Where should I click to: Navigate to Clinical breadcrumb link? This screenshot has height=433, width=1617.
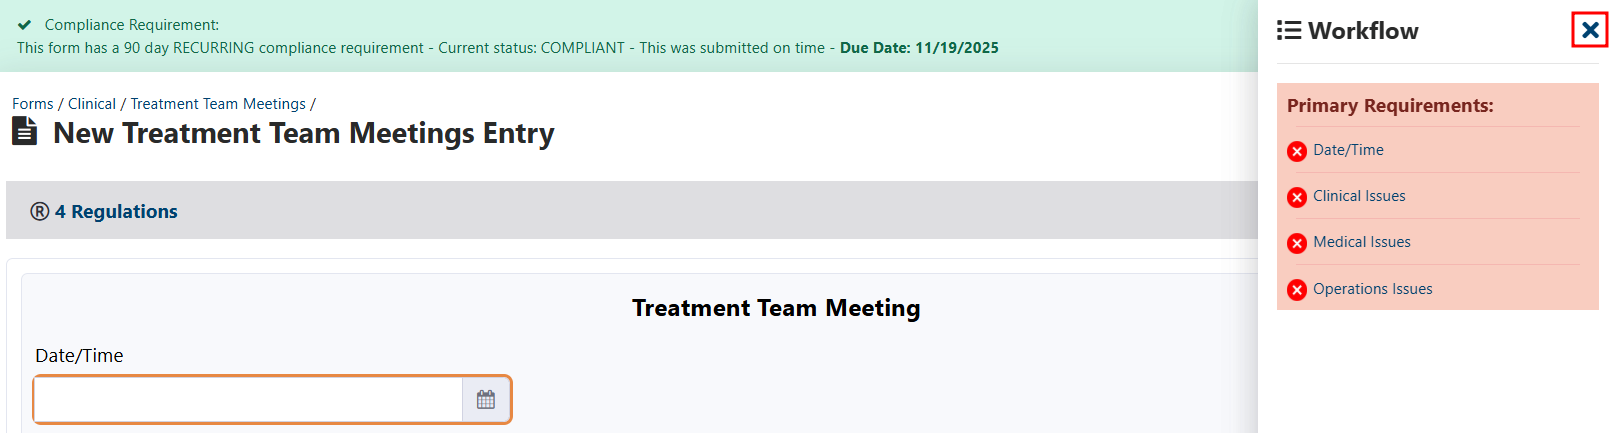tap(92, 104)
